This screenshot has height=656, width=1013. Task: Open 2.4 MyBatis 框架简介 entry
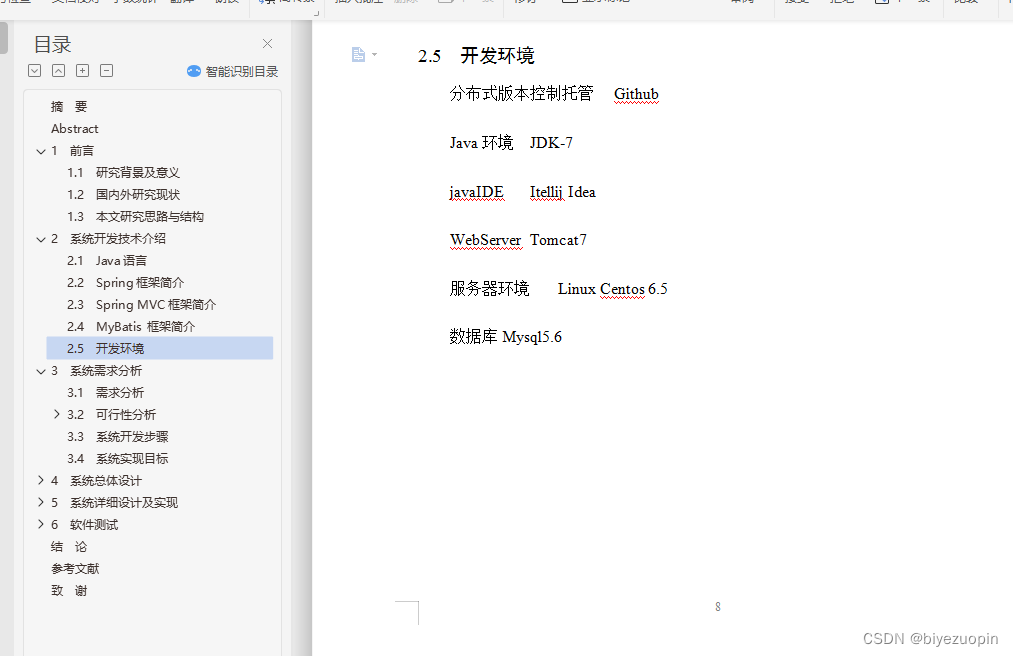[x=131, y=326]
